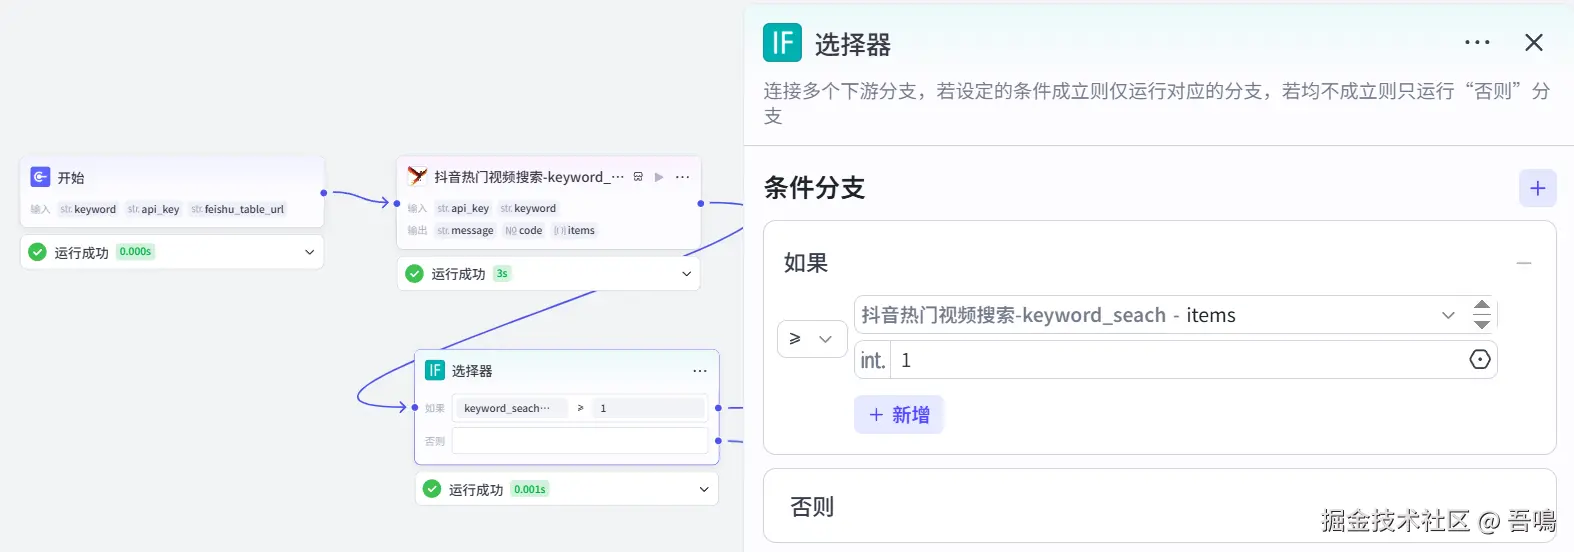
Task: Move the 如果 condition priority up
Action: pyautogui.click(x=1482, y=306)
